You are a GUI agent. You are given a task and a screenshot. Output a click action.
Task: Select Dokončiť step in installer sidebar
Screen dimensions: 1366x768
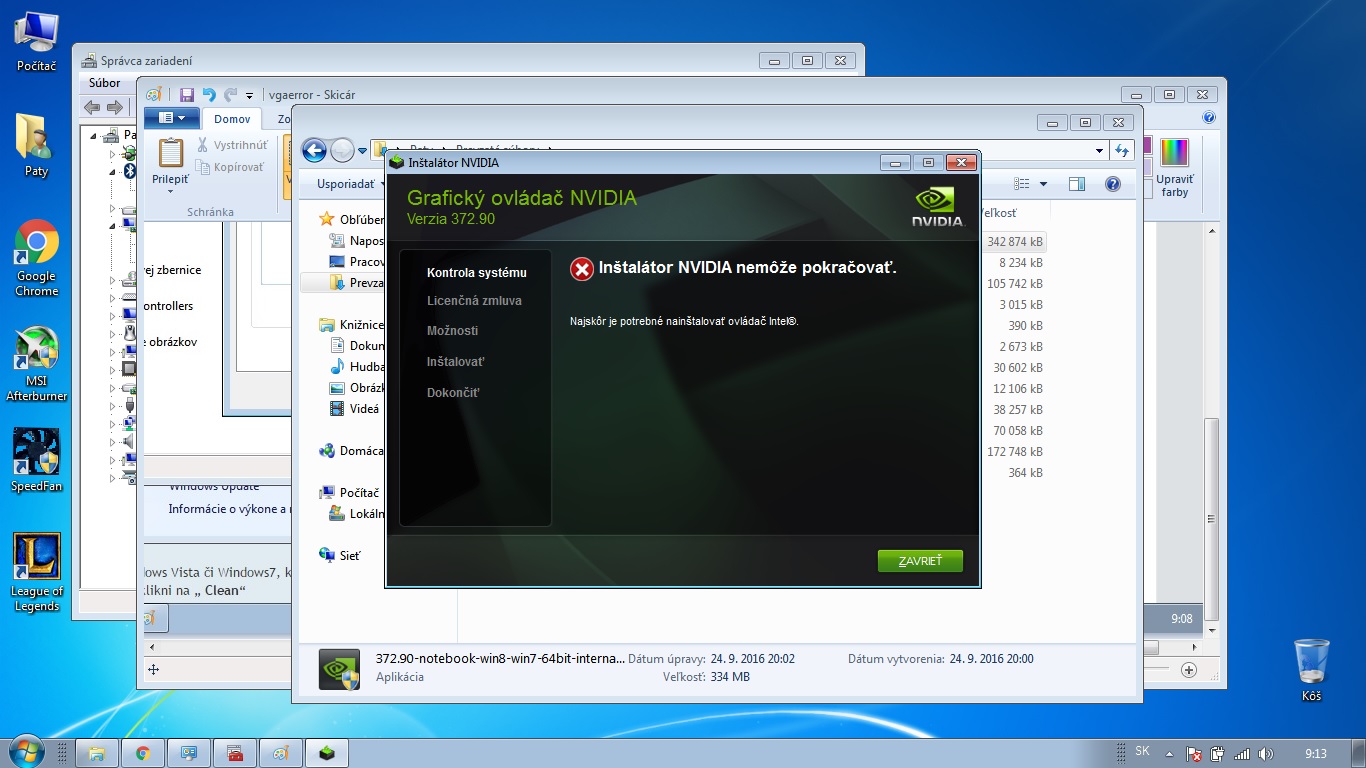[453, 392]
